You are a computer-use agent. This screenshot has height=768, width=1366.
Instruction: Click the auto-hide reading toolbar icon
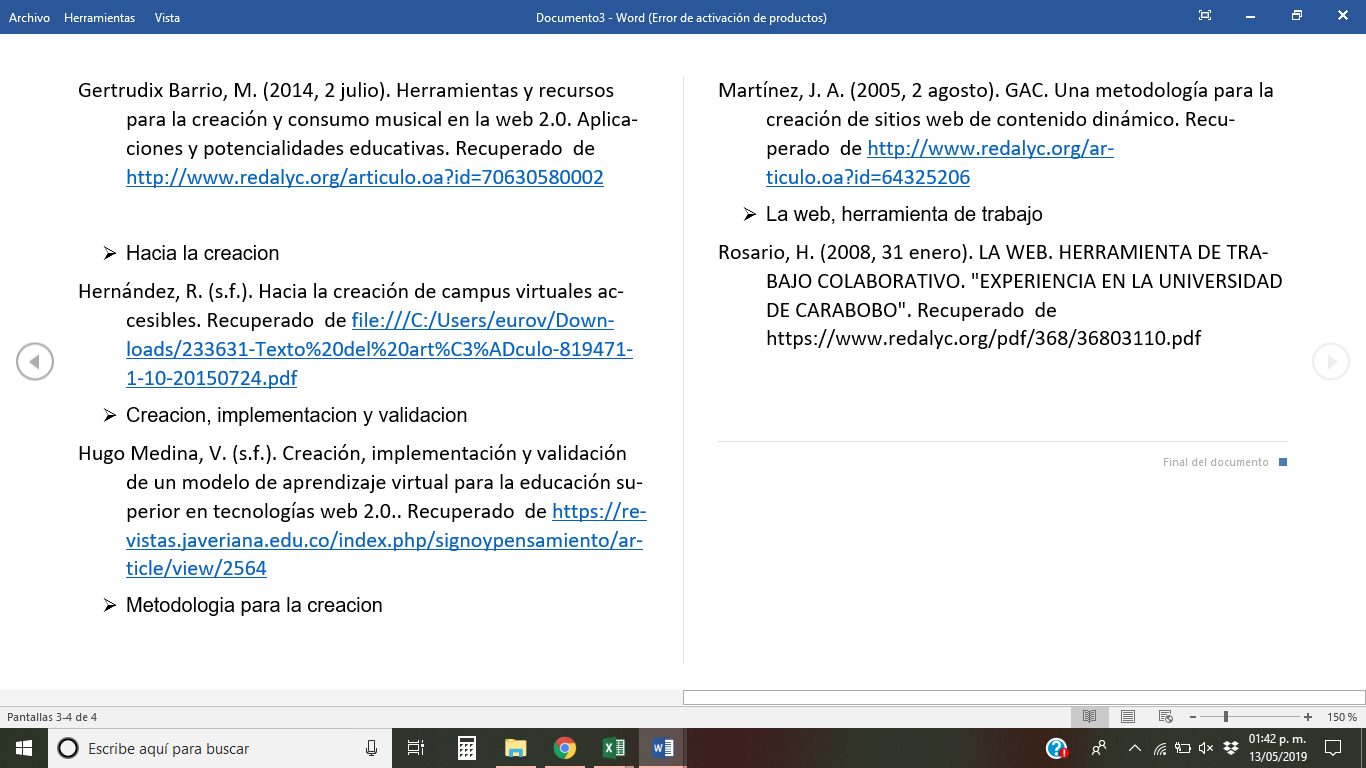pos(1205,16)
